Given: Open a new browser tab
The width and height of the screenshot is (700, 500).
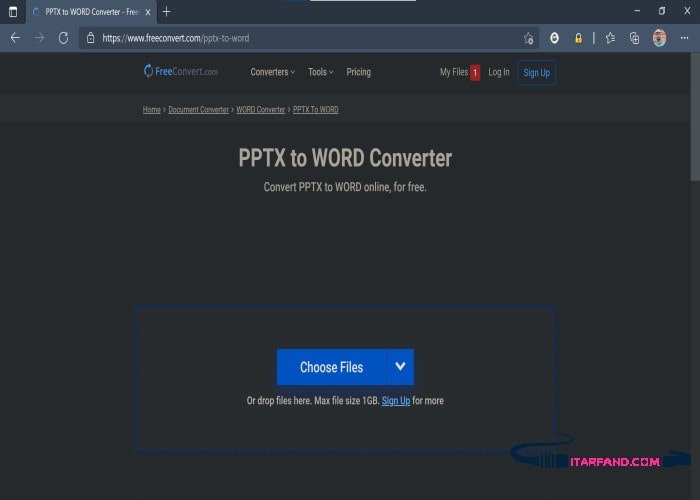Looking at the screenshot, I should [166, 12].
